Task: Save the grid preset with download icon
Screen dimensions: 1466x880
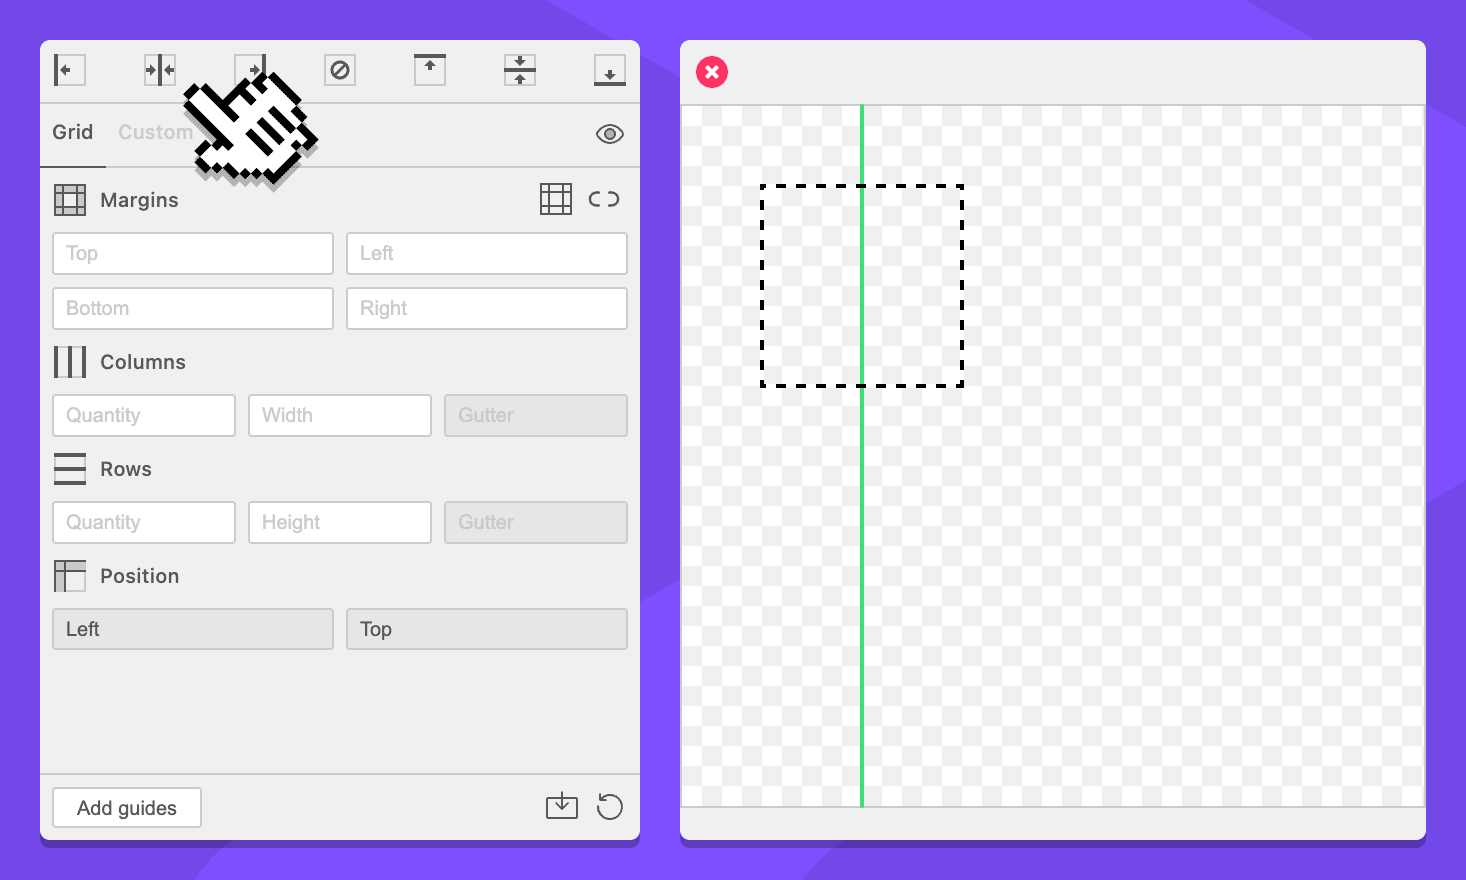Action: 562,806
